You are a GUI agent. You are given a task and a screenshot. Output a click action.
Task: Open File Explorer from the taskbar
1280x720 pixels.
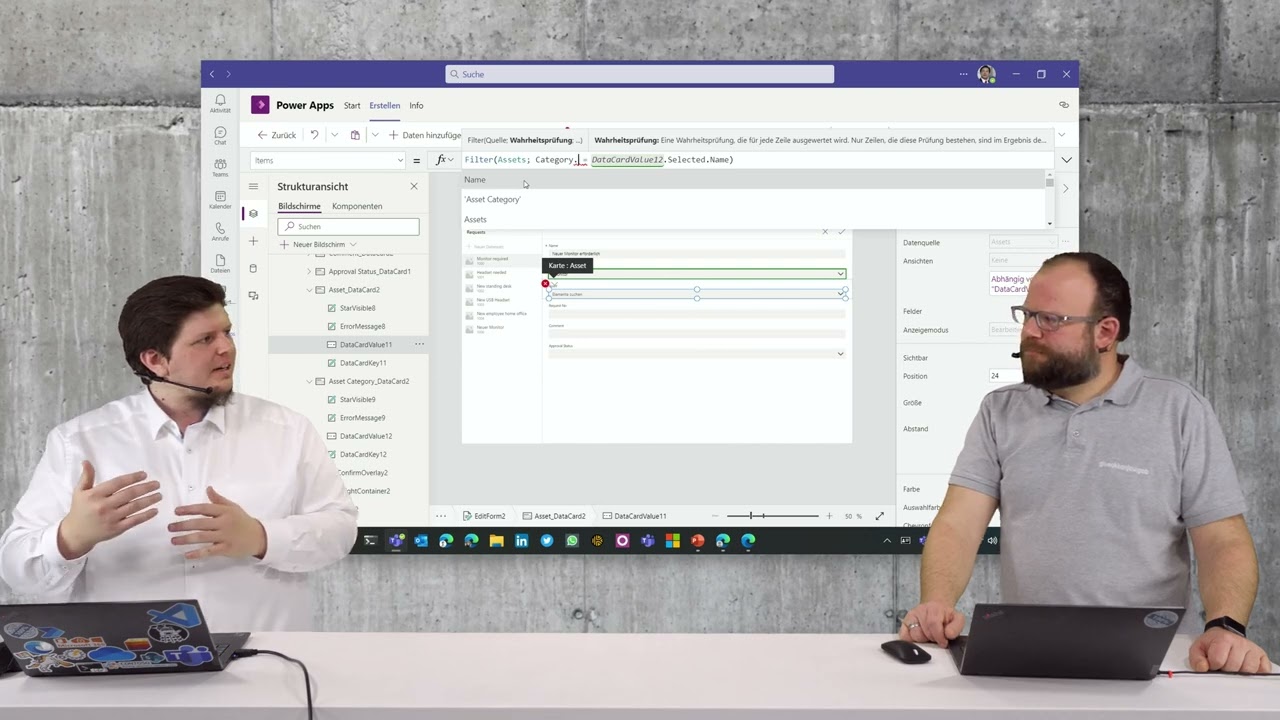(496, 541)
